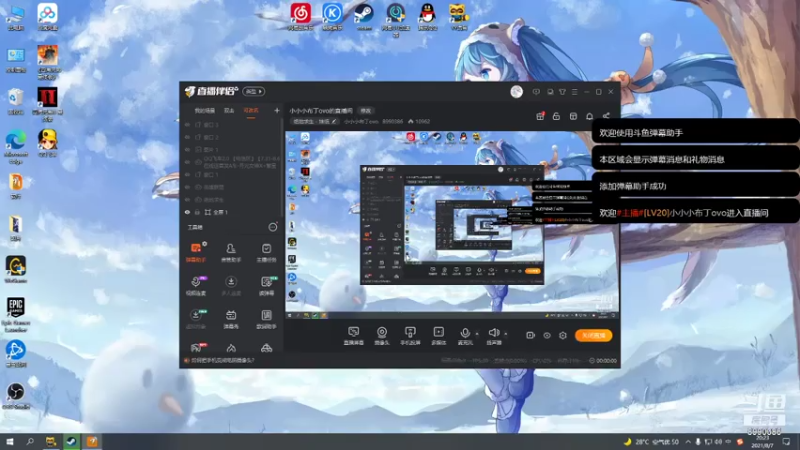The image size is (800, 450).
Task: Toggle visibility of 图片 1 source
Action: (x=187, y=149)
